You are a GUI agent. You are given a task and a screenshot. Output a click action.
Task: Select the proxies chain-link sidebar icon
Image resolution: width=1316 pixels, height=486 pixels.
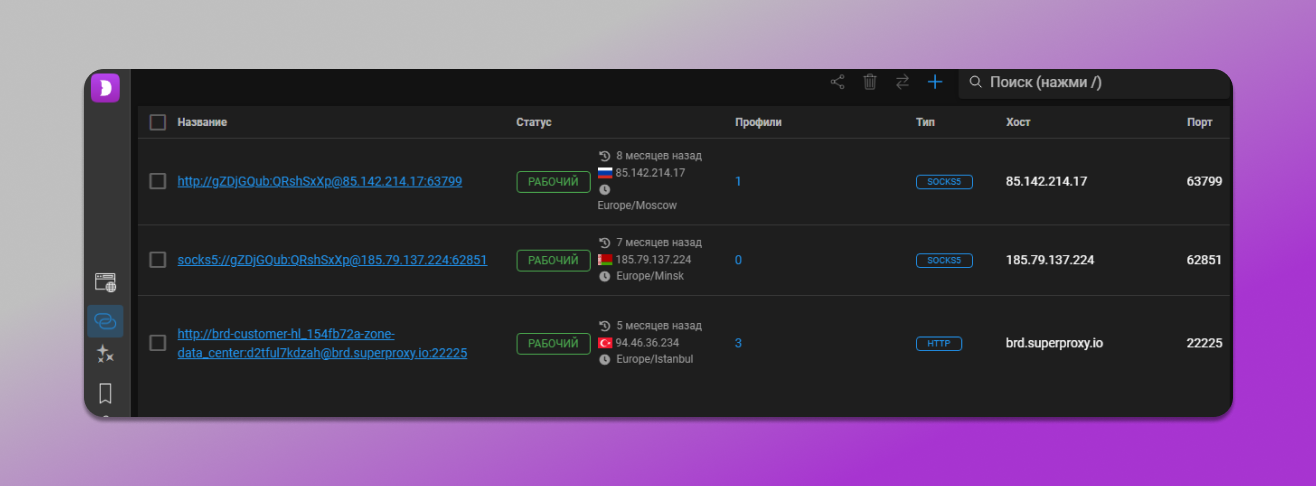tap(105, 321)
